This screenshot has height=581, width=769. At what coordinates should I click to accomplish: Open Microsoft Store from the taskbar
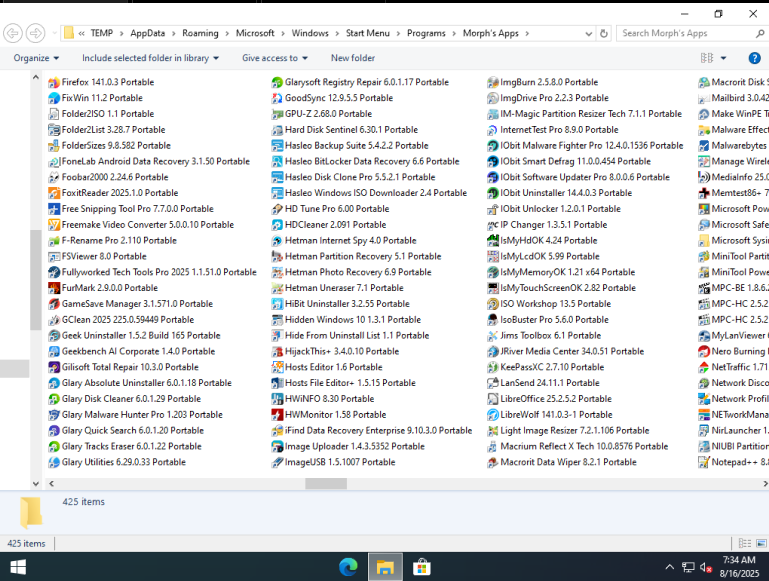(422, 567)
